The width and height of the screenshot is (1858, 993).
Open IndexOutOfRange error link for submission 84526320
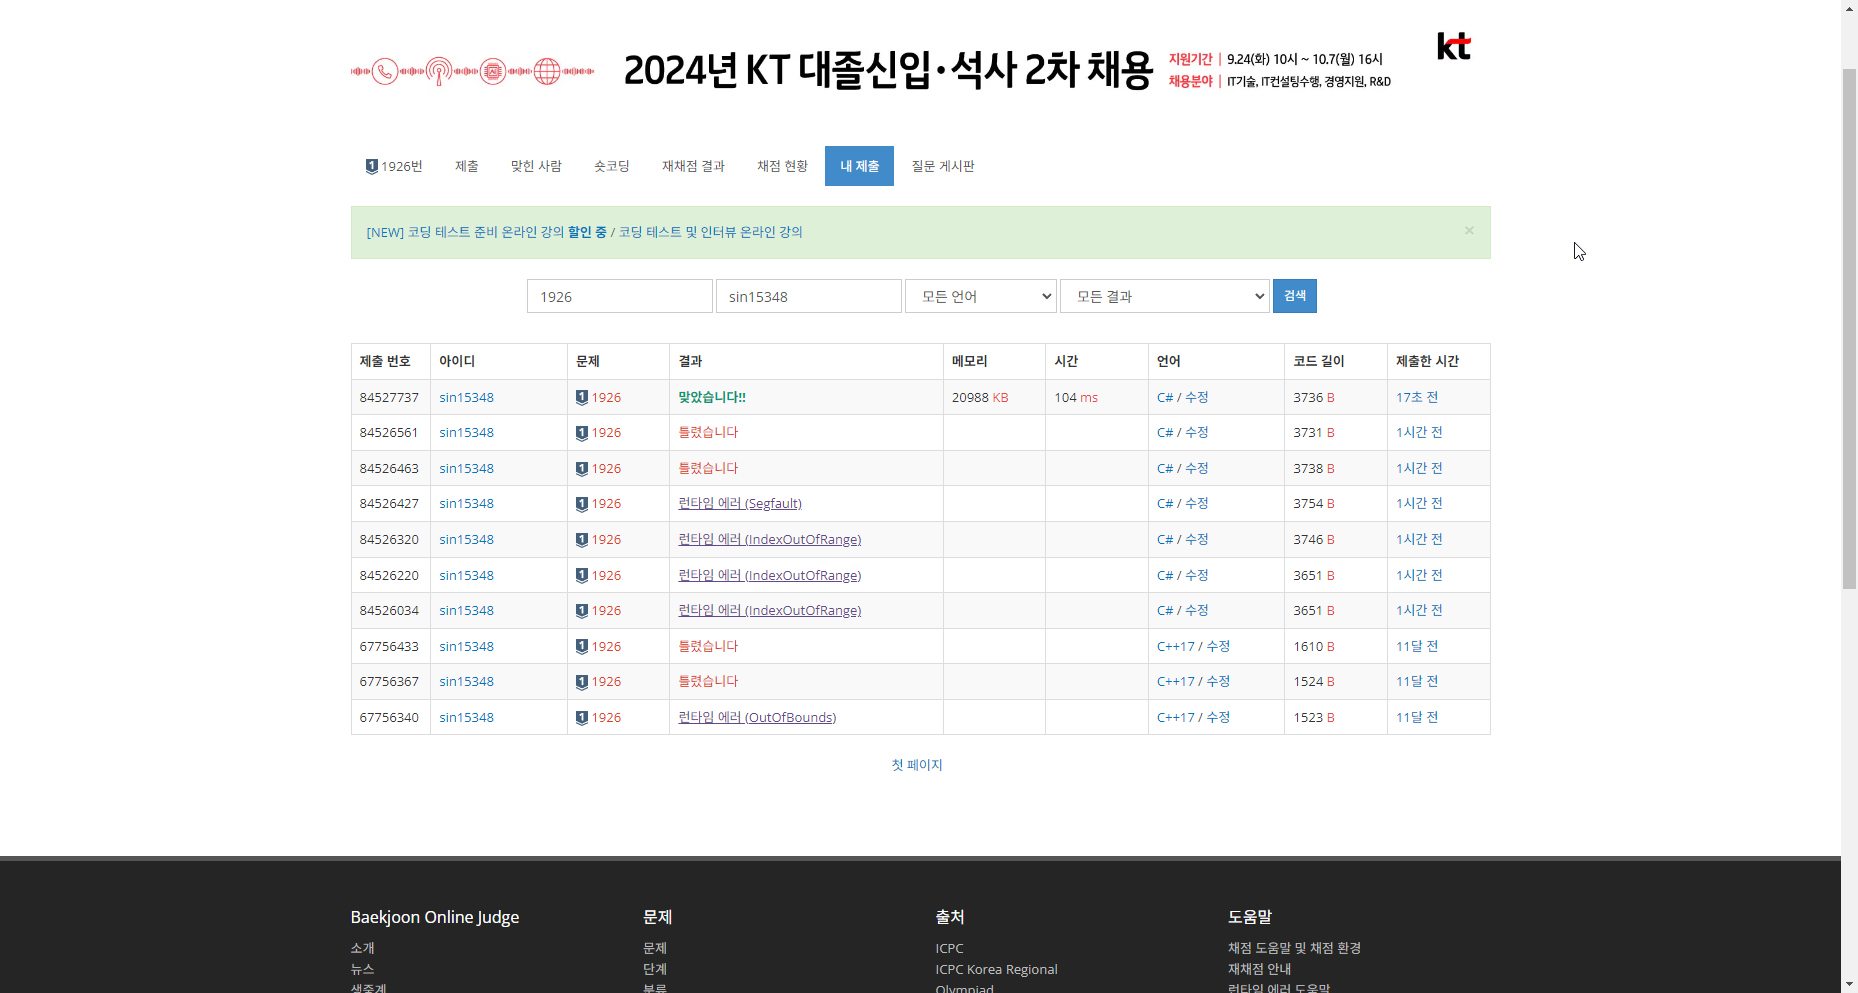click(x=770, y=540)
